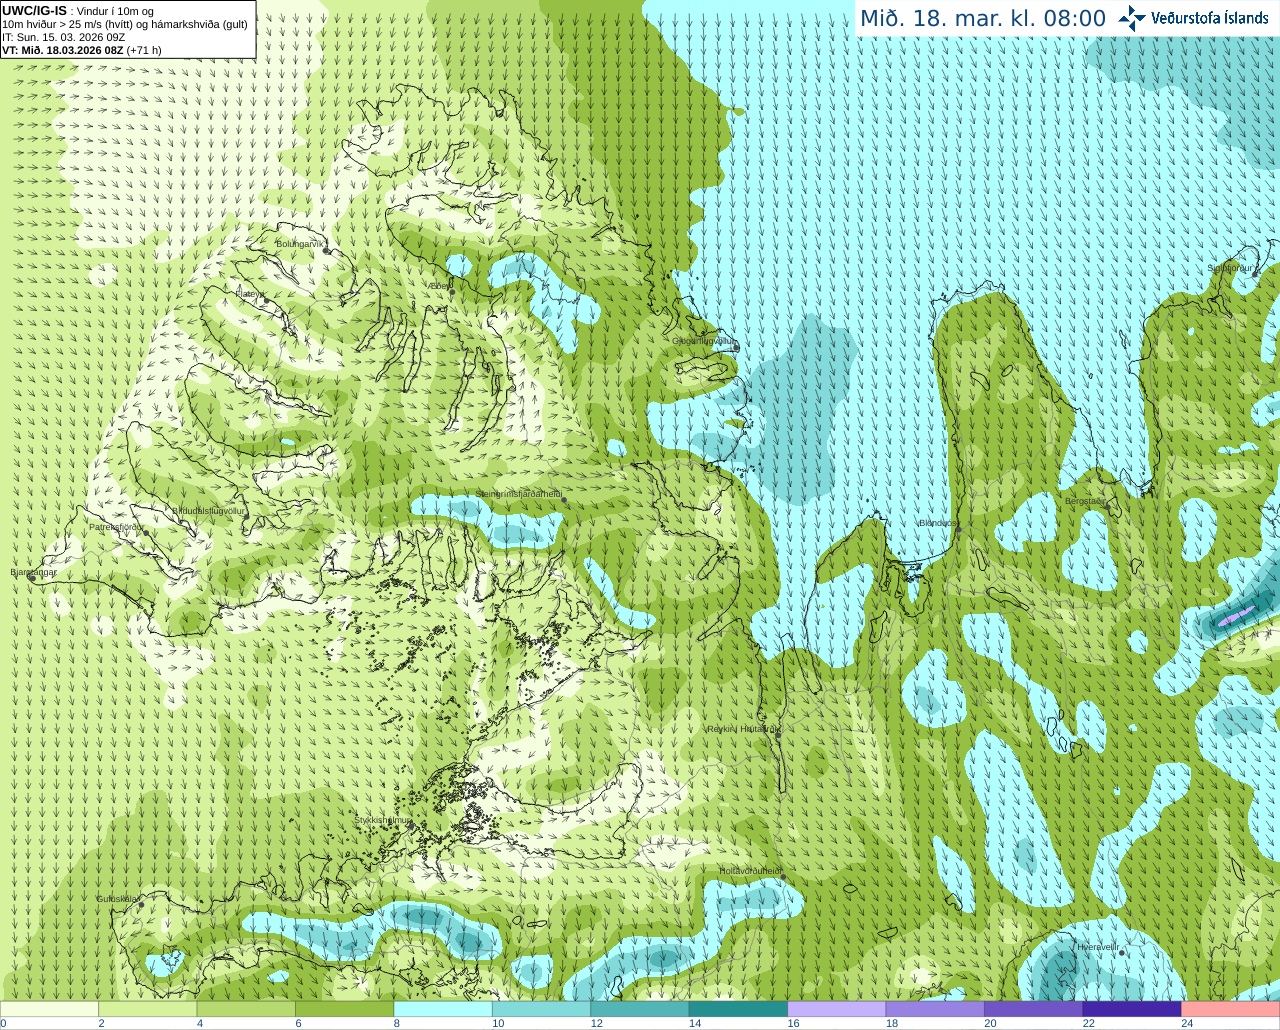Click the Siglufjörður station label
Image resolution: width=1280 pixels, height=1030 pixels.
(x=1230, y=268)
